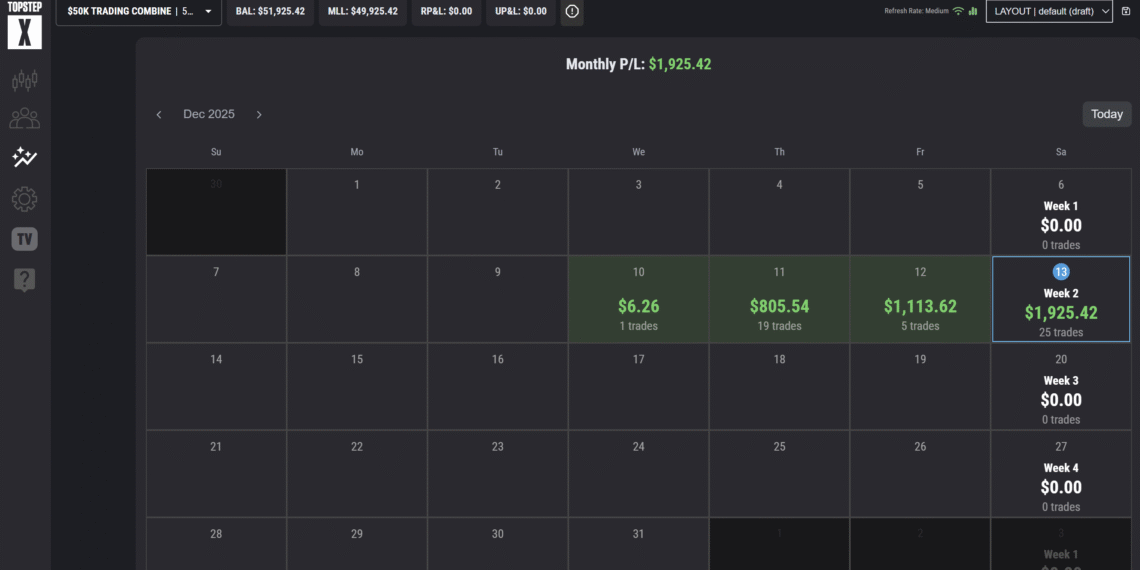
Task: Select calendar day 18
Action: [x=779, y=386]
